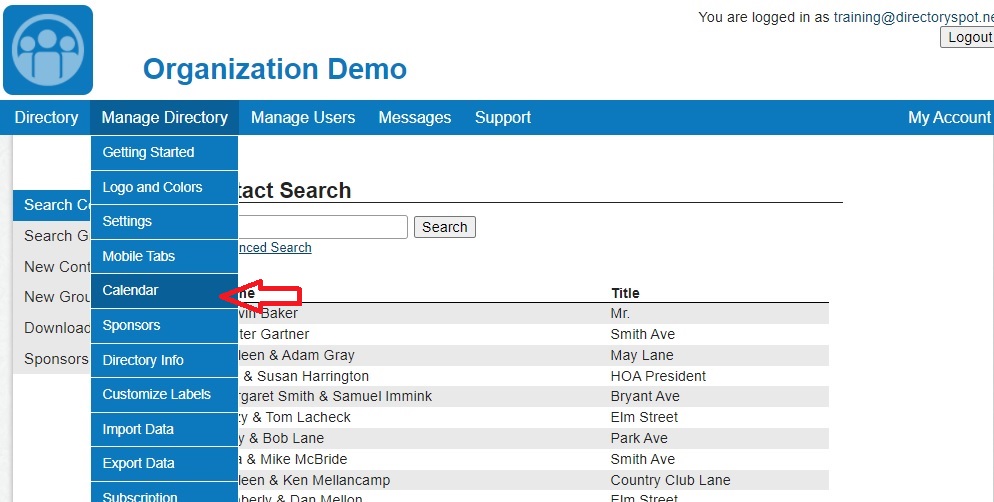
Task: Choose Customize Labels option
Action: click(156, 394)
